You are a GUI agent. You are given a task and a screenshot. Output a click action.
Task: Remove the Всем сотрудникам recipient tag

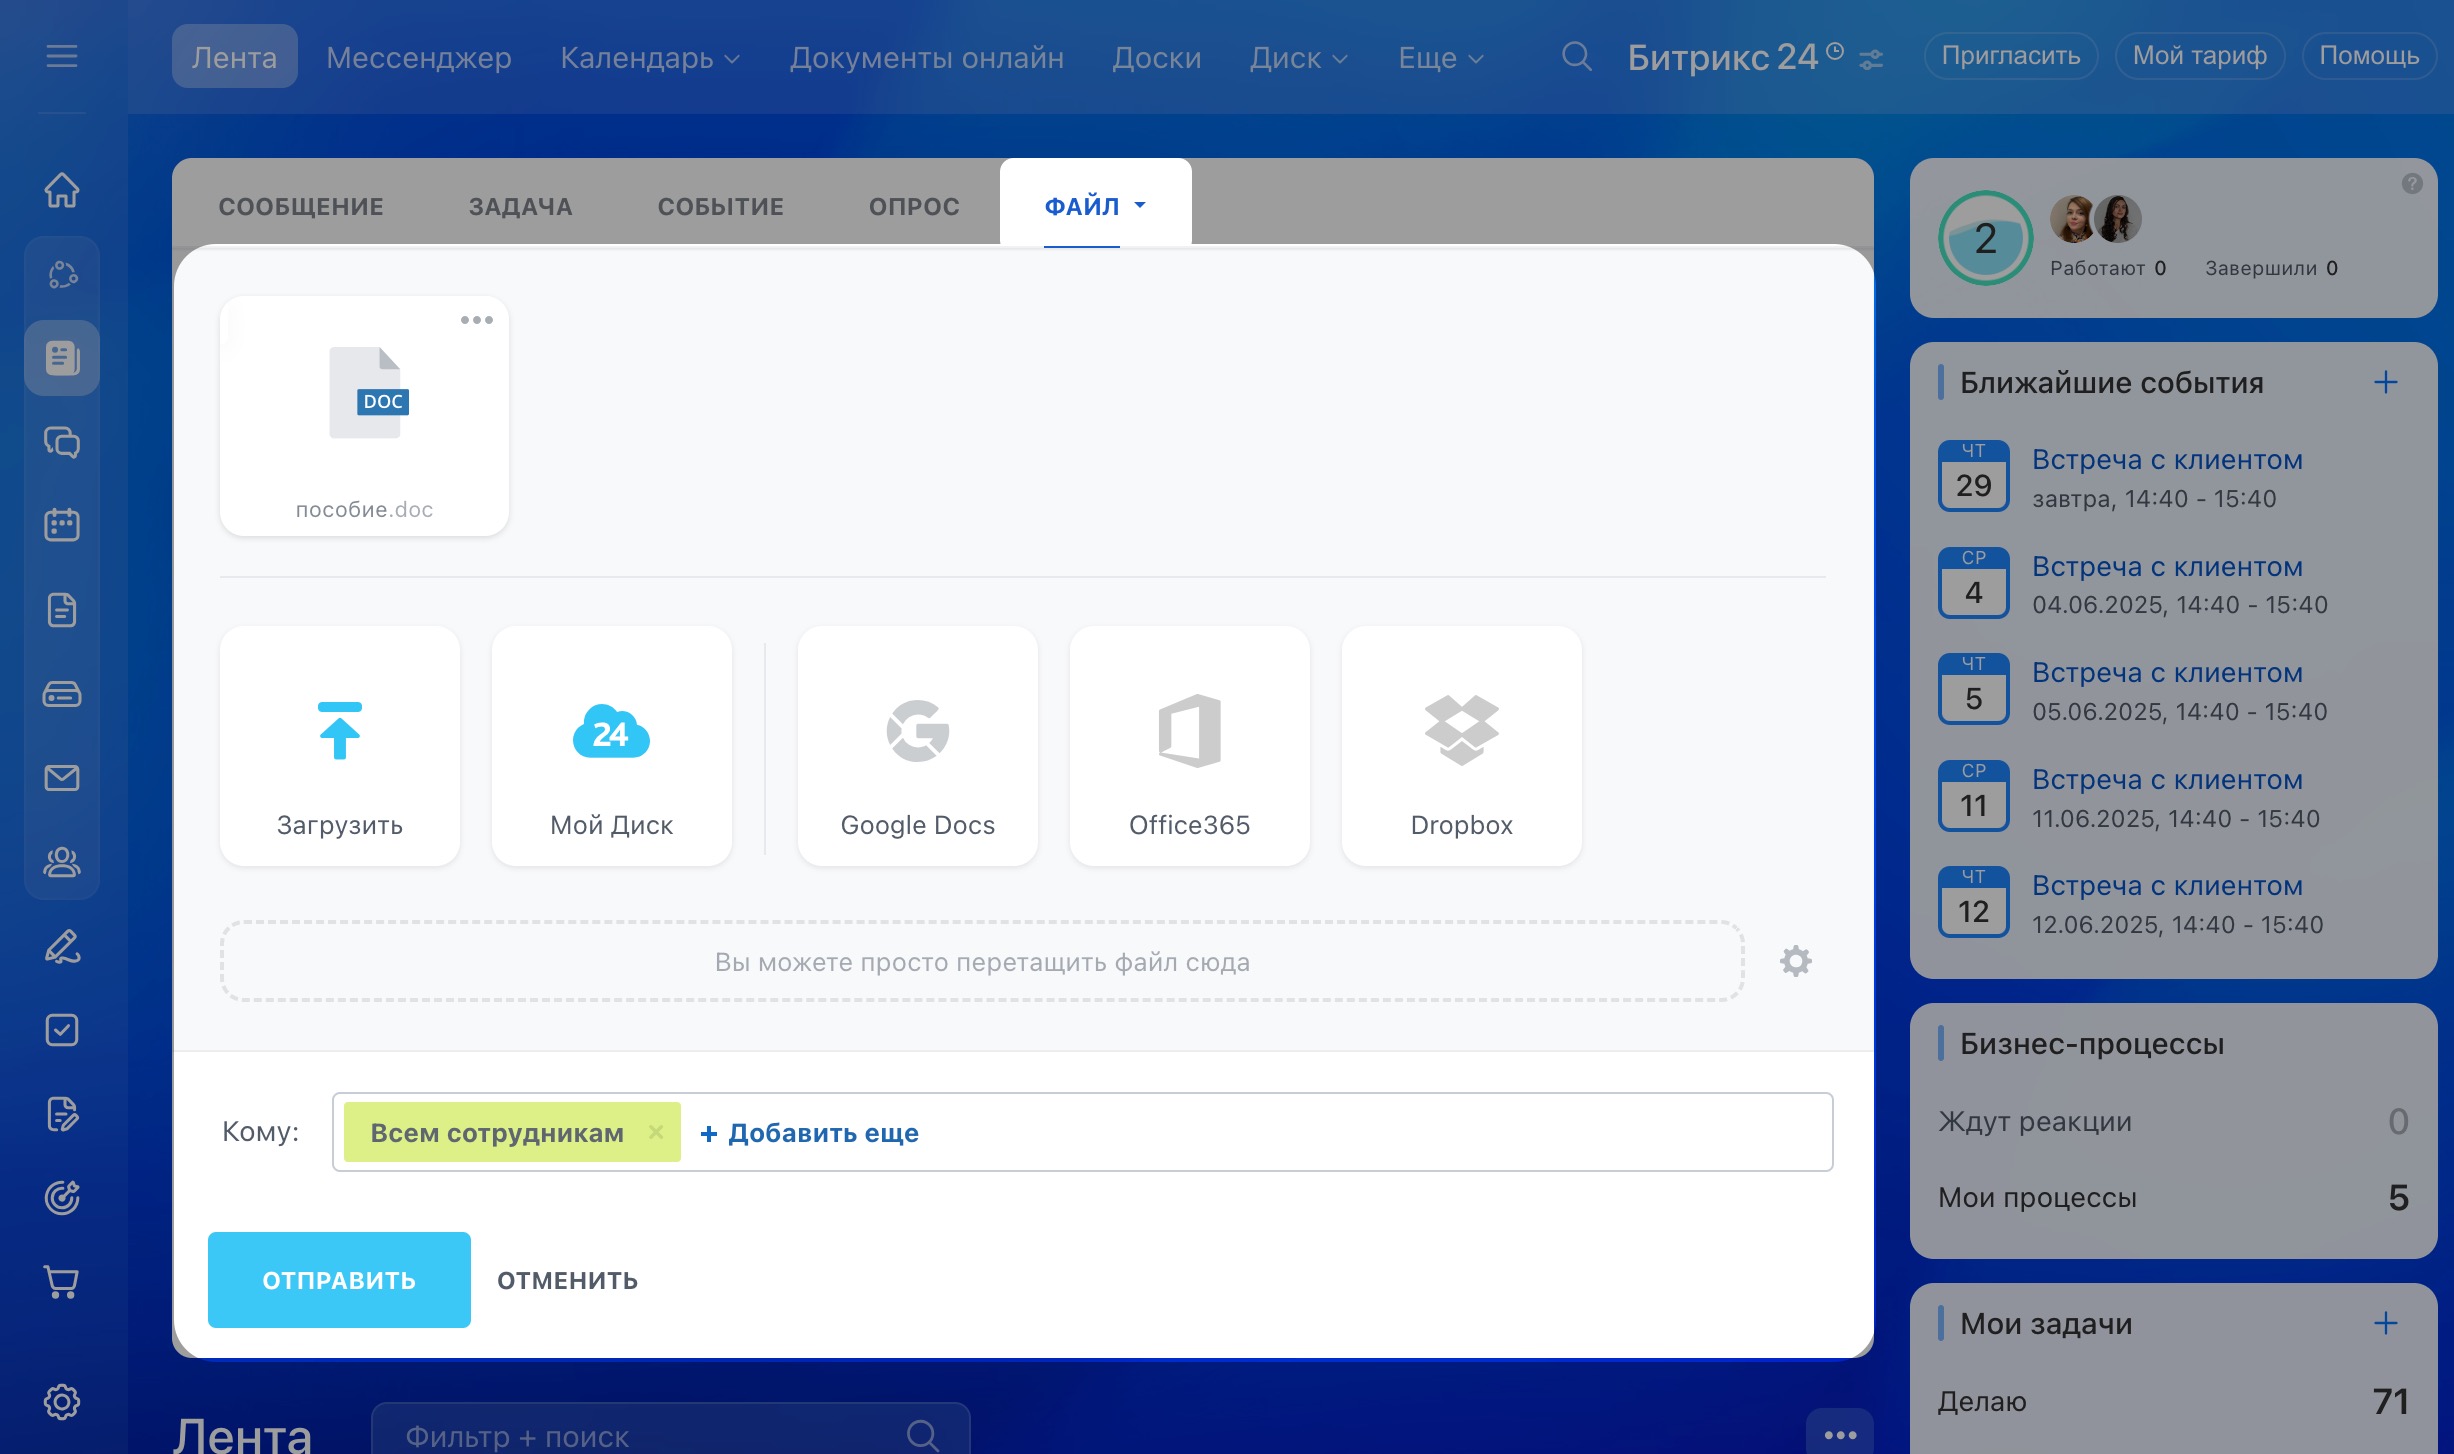tap(656, 1132)
